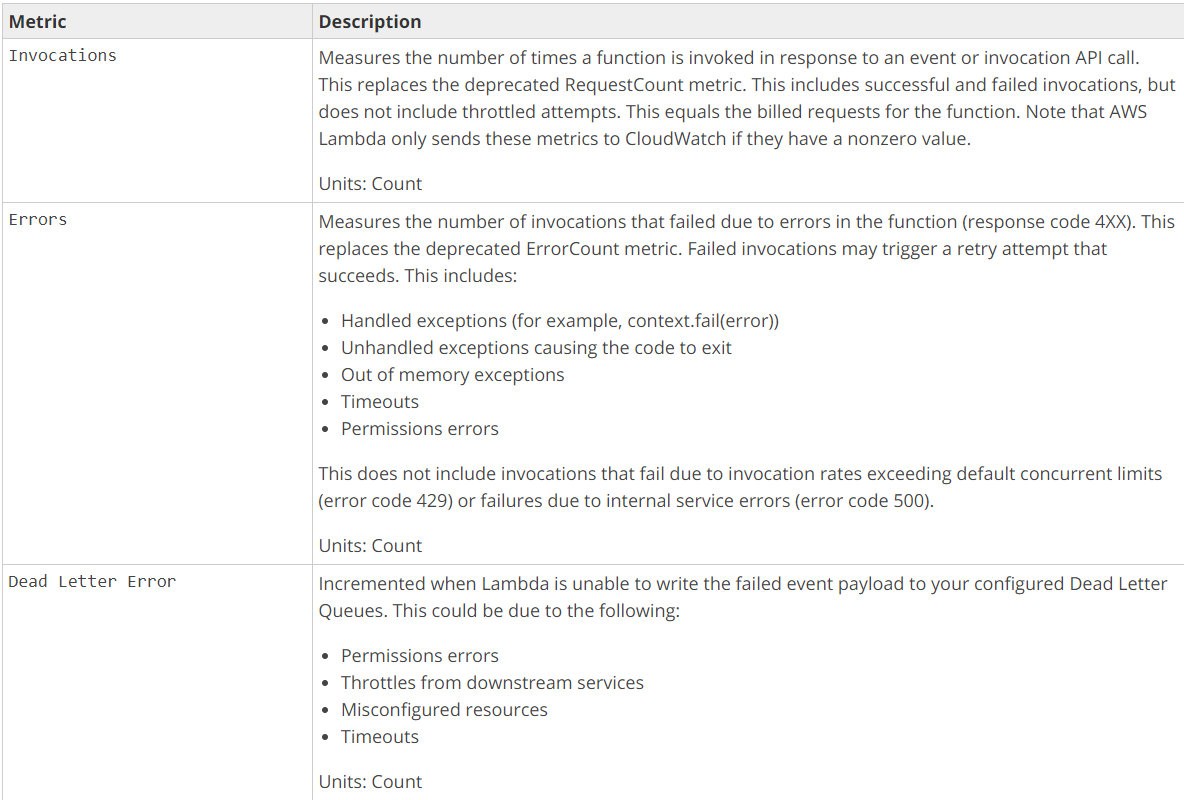Click the Misconfigured resources bullet
The width and height of the screenshot is (1184, 800).
tap(444, 710)
